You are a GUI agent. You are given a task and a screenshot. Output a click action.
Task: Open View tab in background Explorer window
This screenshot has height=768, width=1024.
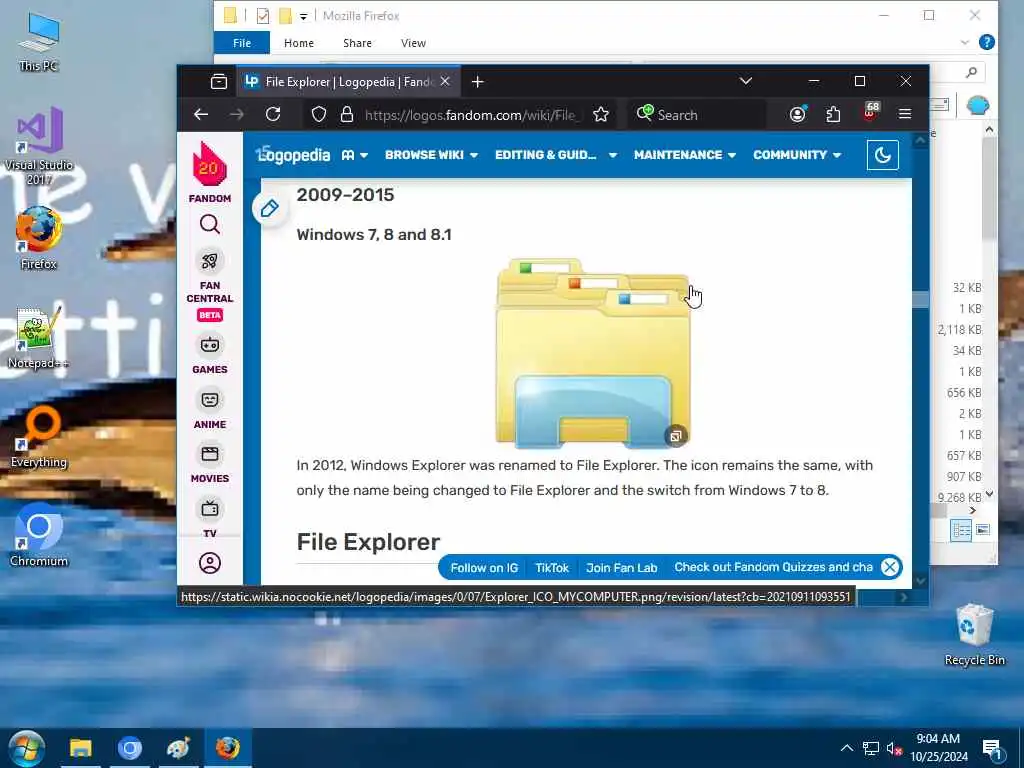point(413,43)
